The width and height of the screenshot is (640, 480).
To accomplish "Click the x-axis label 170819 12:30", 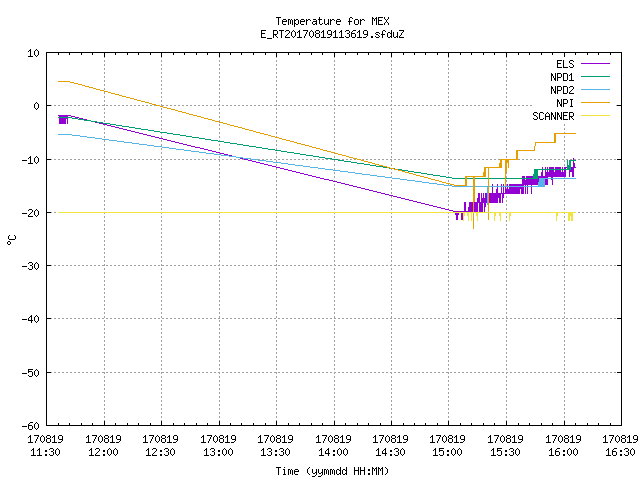I will [161, 446].
